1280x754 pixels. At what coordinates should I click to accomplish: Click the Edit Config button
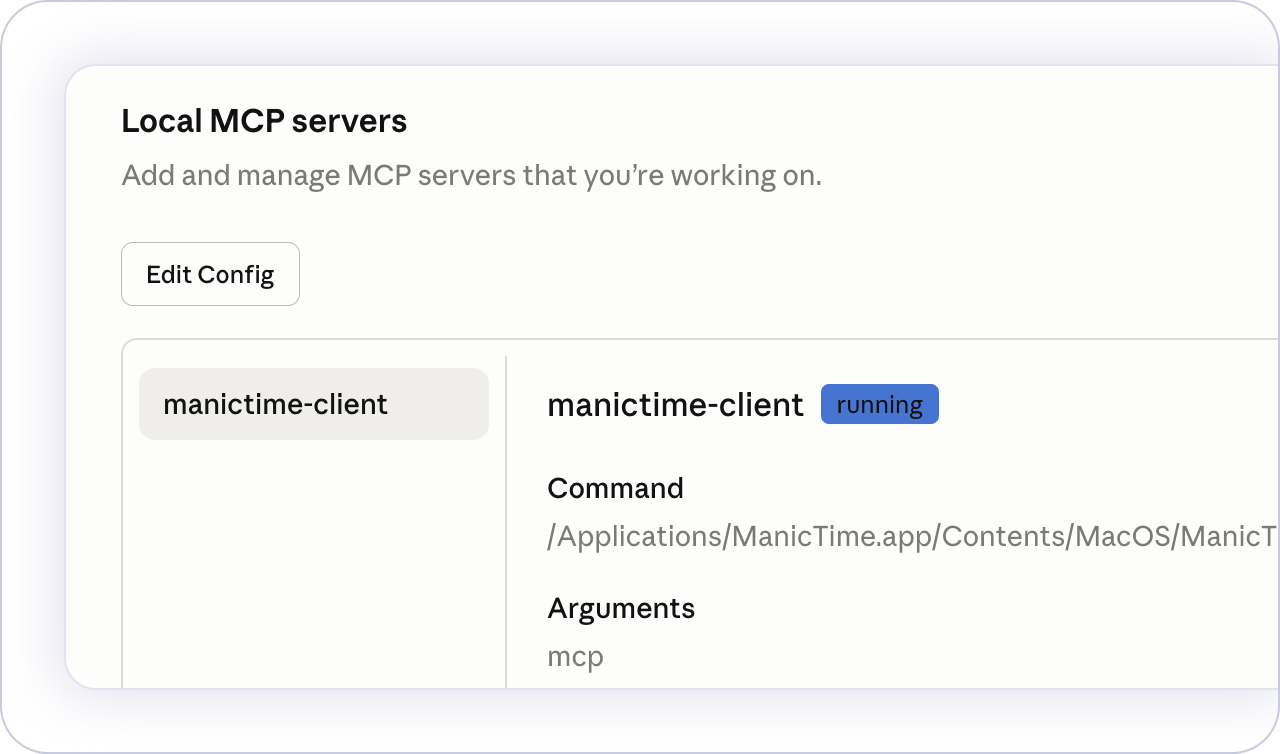pos(210,274)
